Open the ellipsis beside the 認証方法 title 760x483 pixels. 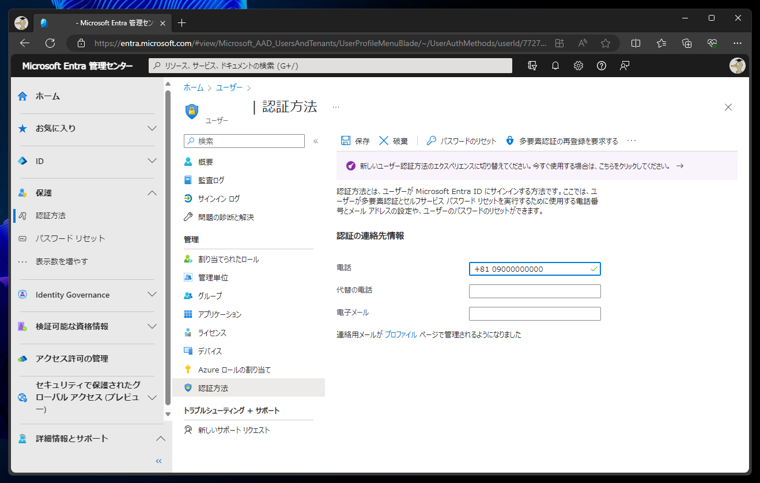(336, 107)
